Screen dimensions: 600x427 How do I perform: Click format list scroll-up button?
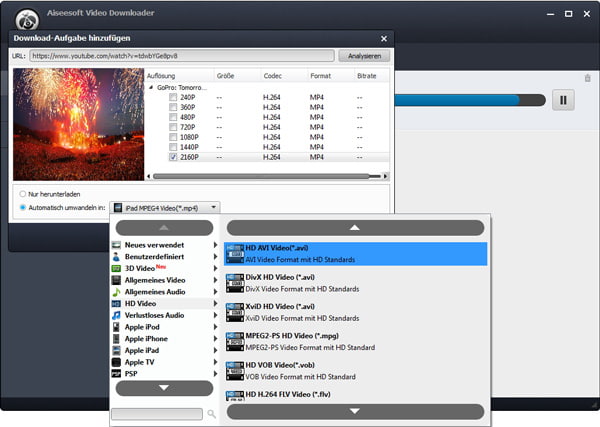[x=355, y=228]
